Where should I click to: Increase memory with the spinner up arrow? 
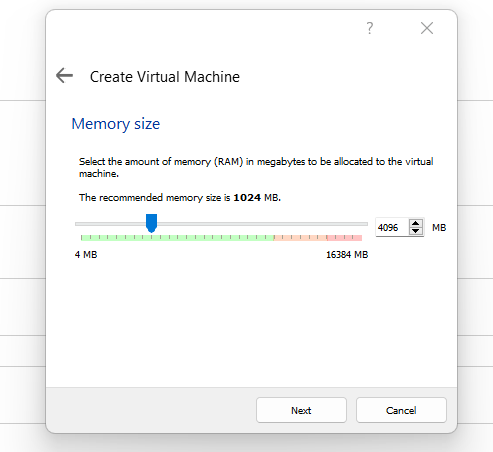415,223
